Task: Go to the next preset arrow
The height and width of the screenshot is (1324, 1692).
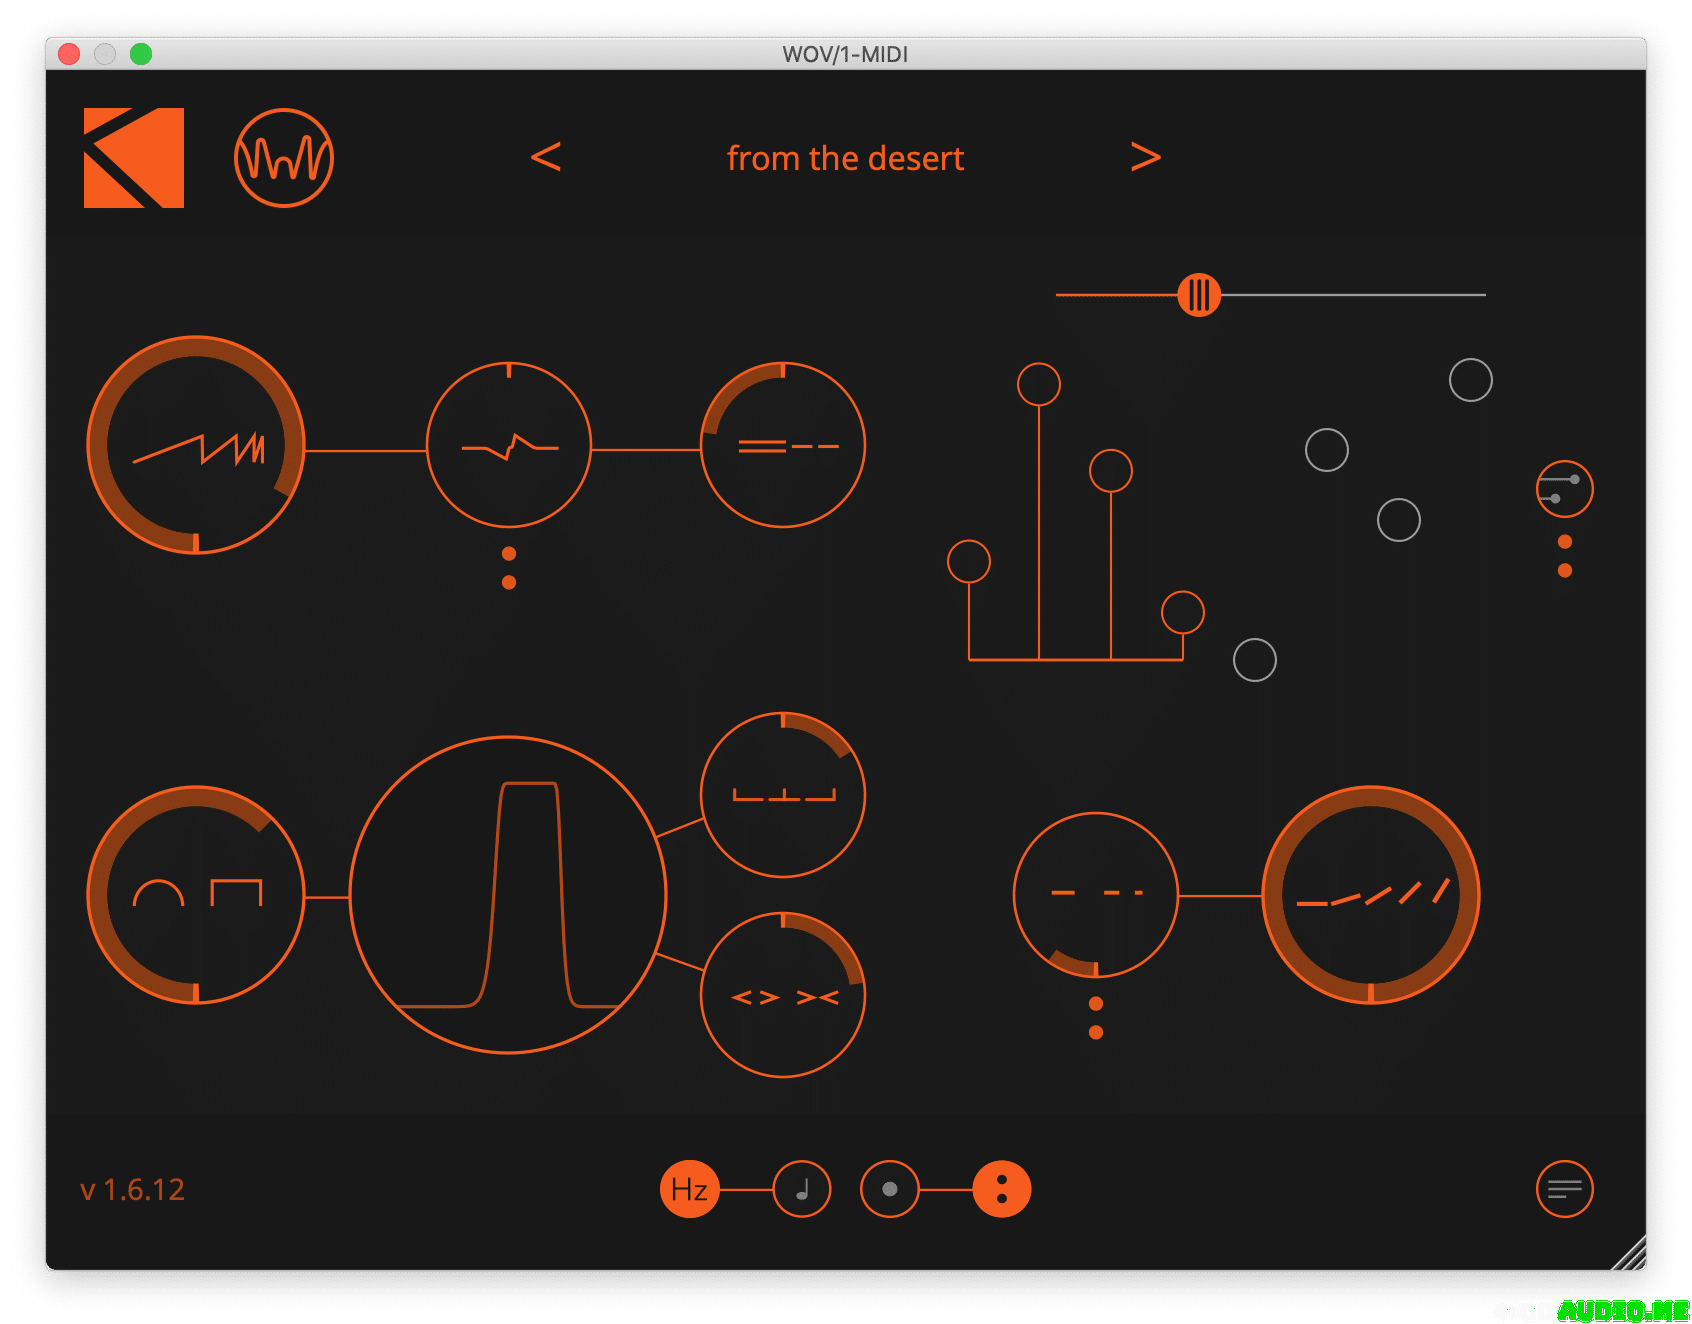Action: 1145,157
